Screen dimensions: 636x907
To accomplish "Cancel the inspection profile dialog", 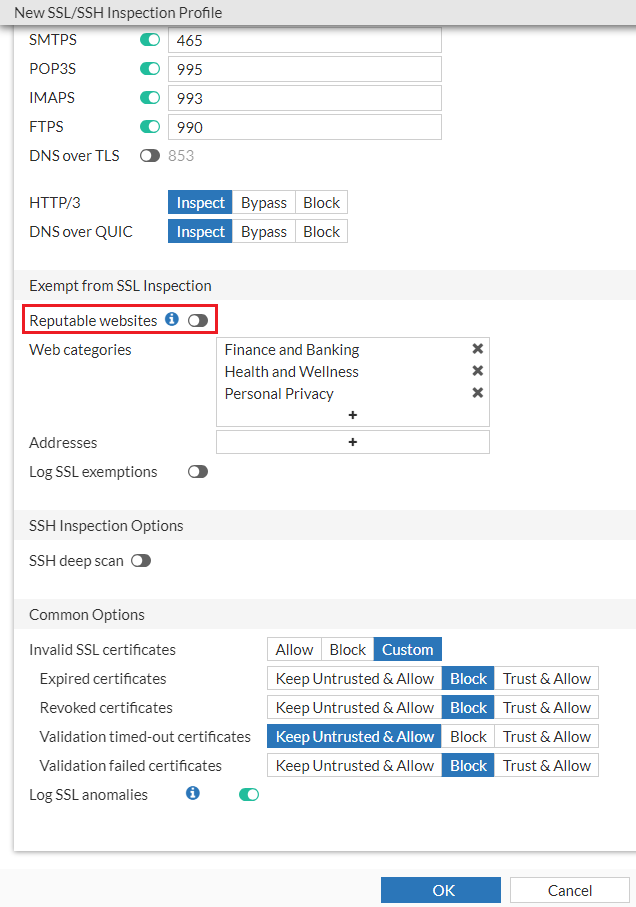I will pos(570,890).
